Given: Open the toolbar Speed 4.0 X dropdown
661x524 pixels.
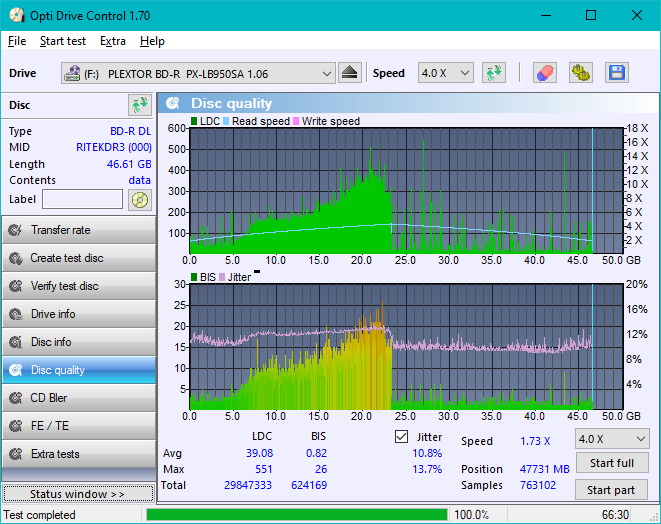Looking at the screenshot, I should click(446, 73).
